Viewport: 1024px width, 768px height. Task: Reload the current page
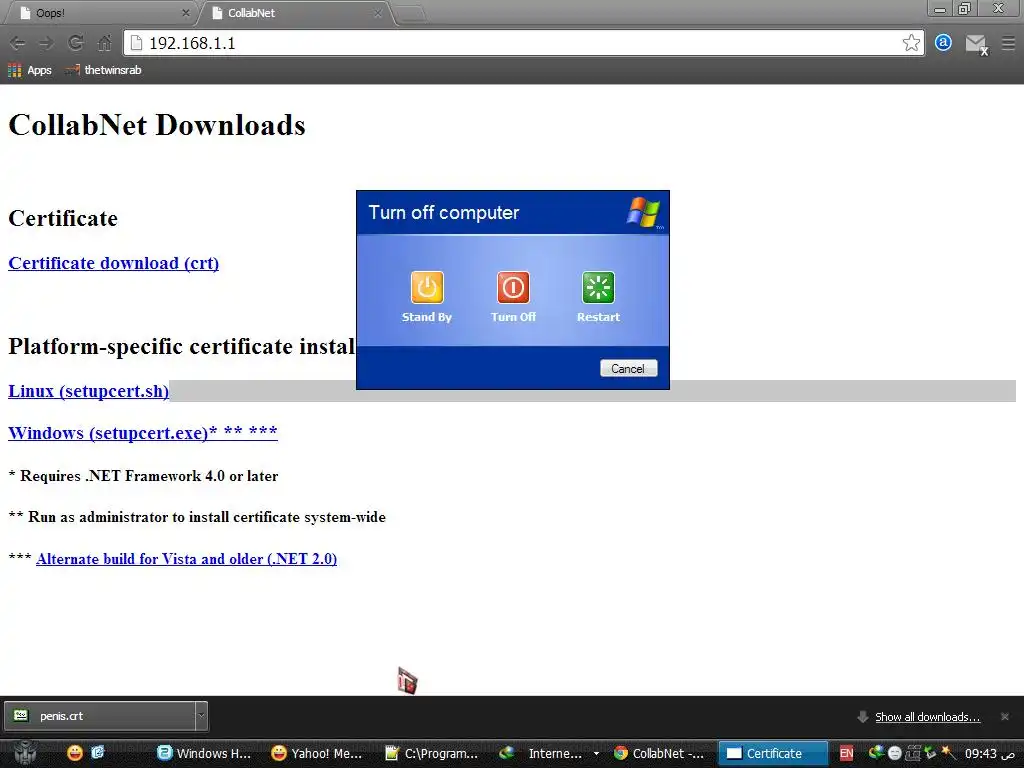76,43
